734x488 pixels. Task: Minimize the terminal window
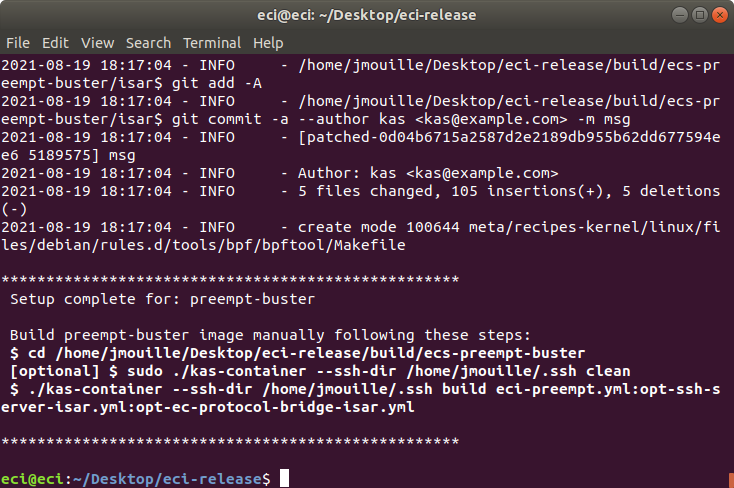point(680,15)
